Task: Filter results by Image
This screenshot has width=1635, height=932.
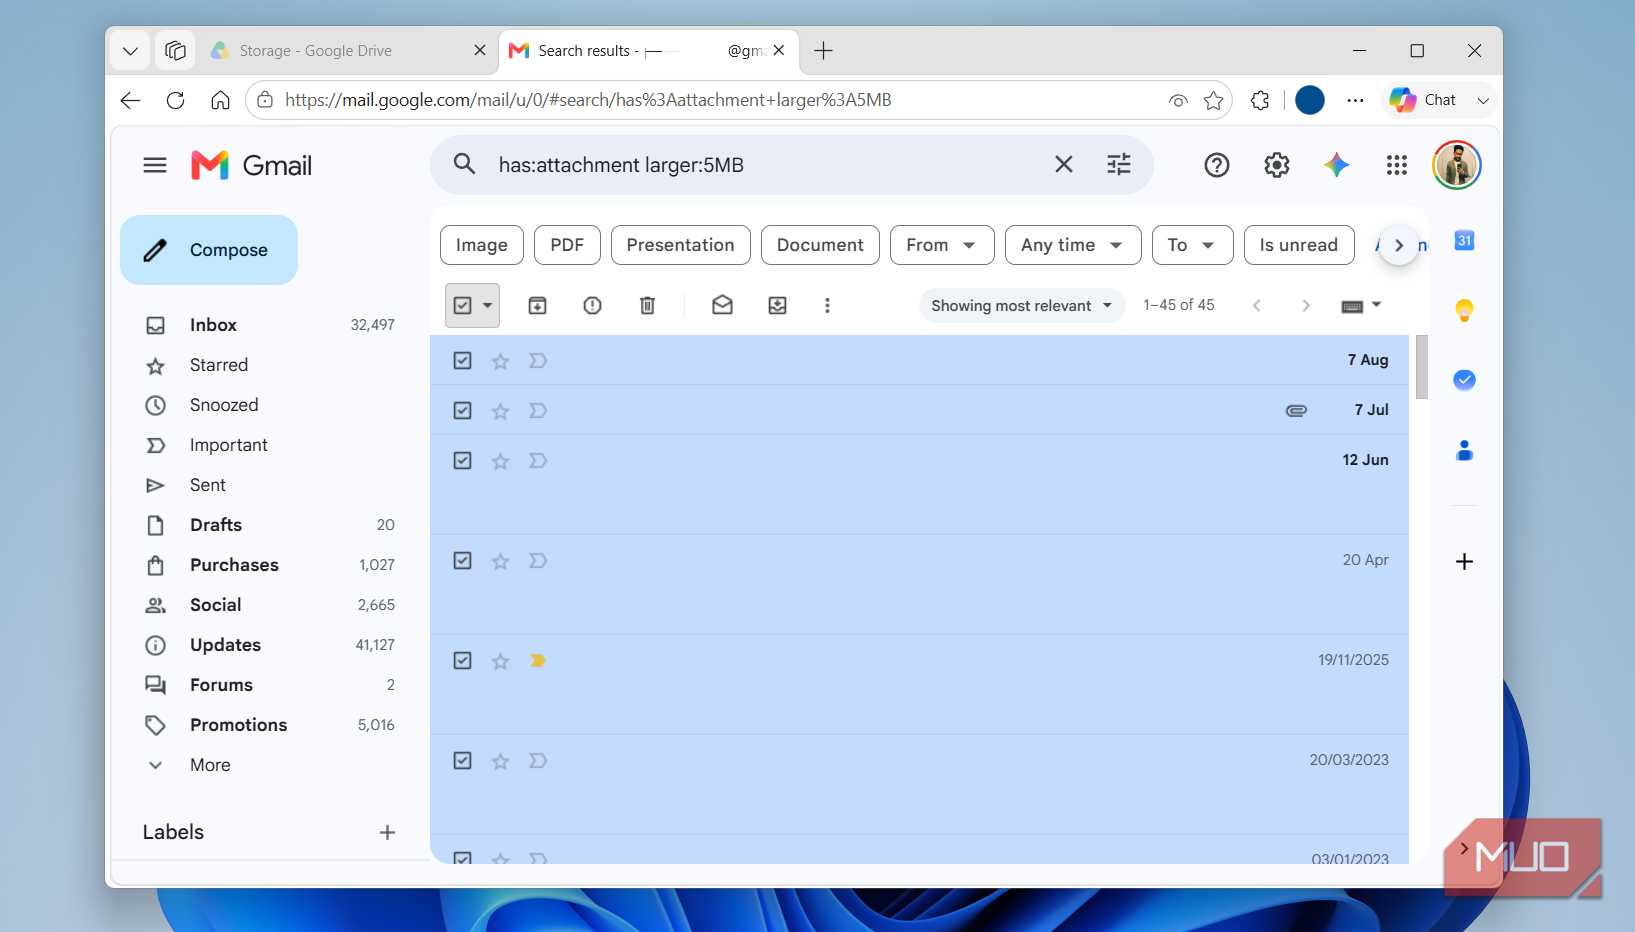Action: tap(482, 245)
